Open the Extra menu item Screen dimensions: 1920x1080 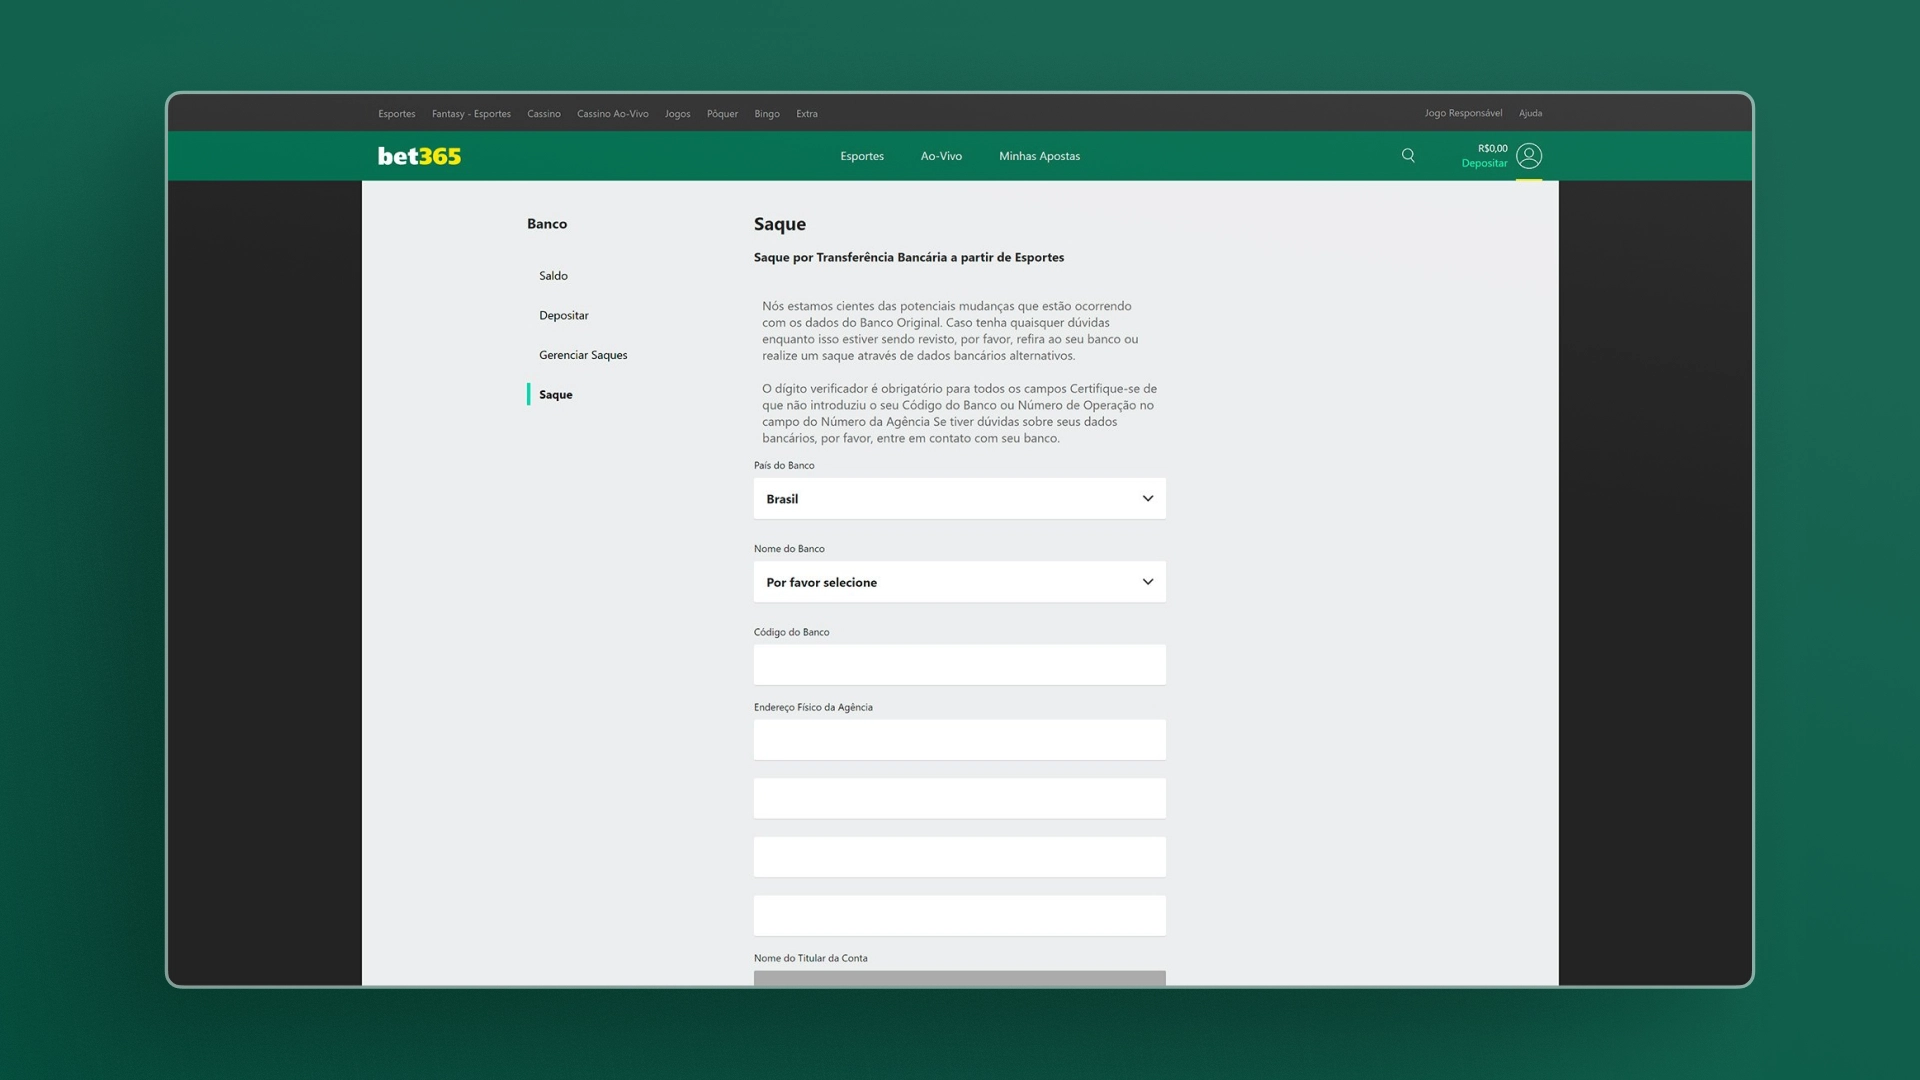[x=807, y=113]
